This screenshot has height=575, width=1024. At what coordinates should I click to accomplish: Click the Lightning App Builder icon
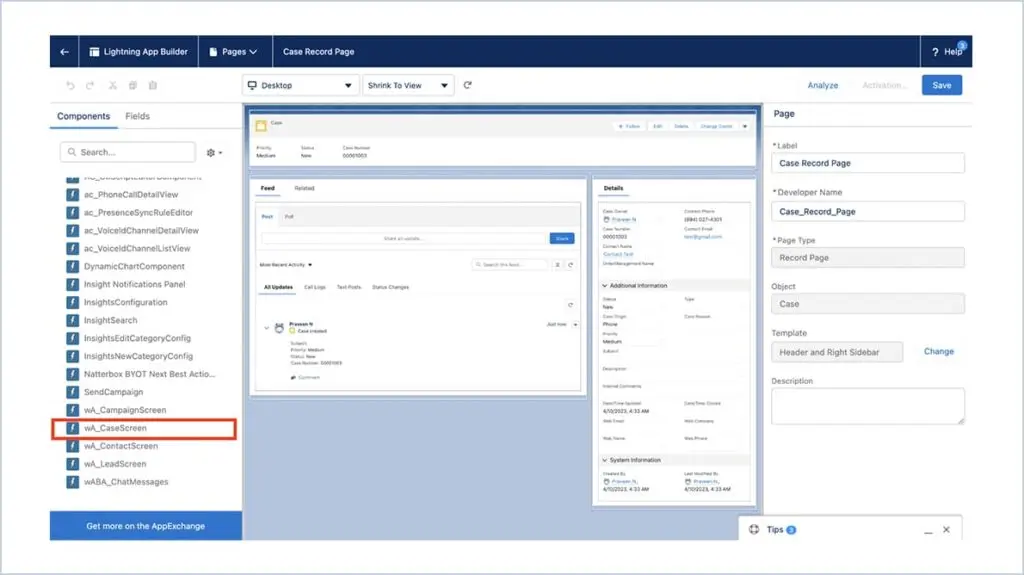point(94,52)
